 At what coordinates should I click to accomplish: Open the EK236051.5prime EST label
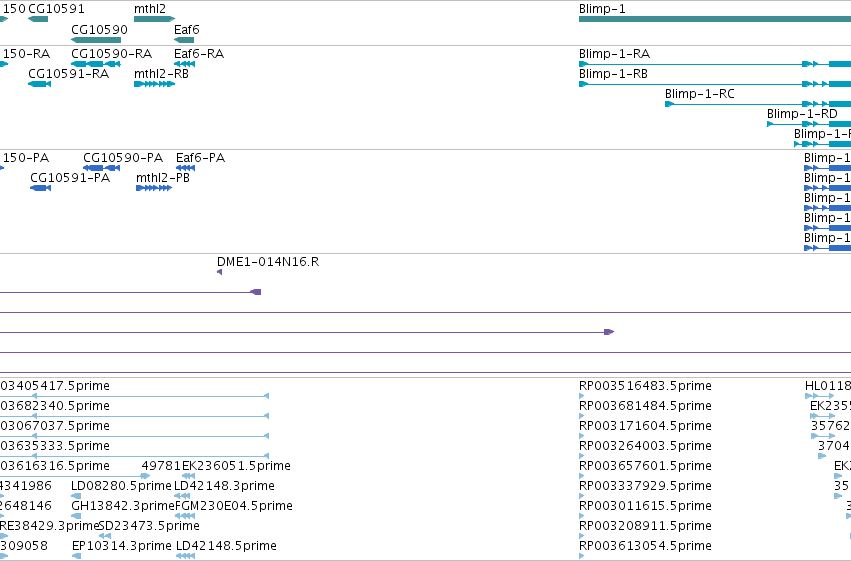coord(236,466)
